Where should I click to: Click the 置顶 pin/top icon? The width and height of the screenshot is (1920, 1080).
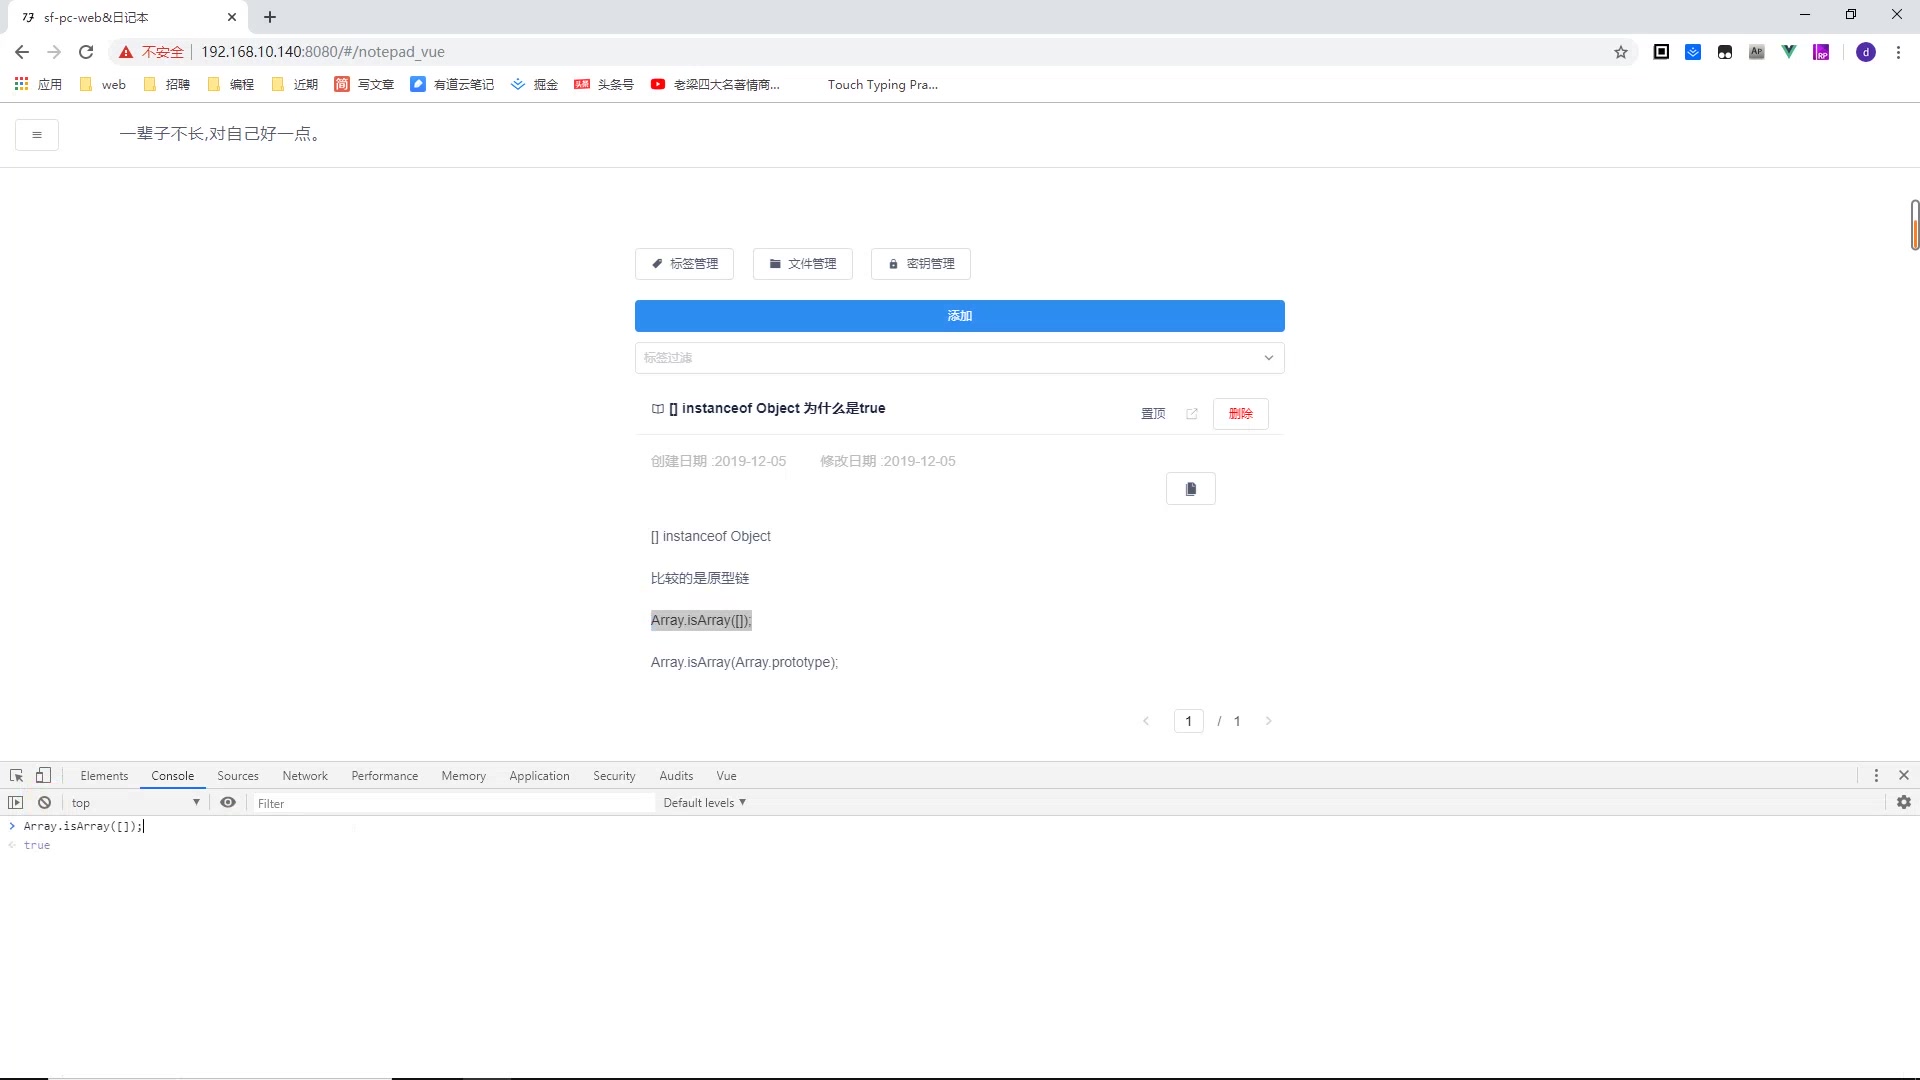click(x=1153, y=413)
